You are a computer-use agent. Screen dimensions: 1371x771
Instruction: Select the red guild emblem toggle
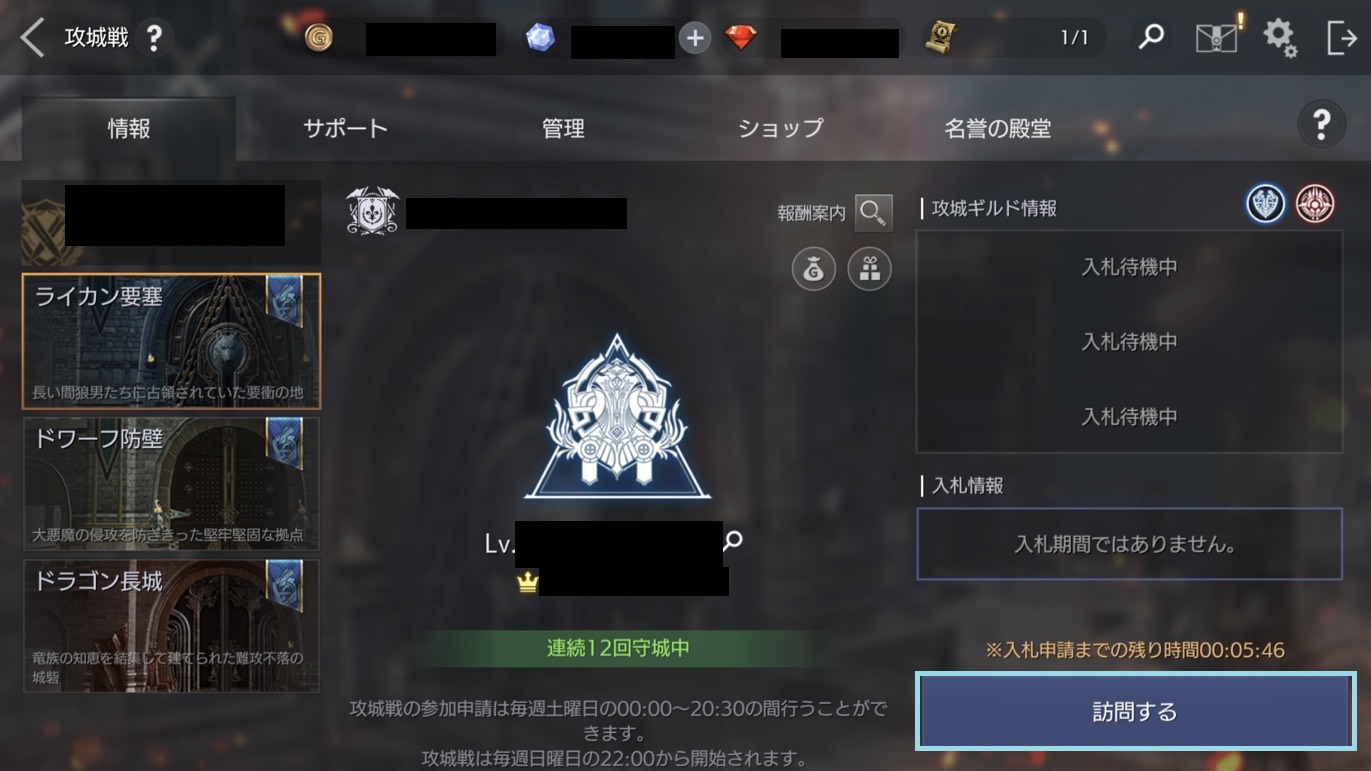coord(1314,204)
